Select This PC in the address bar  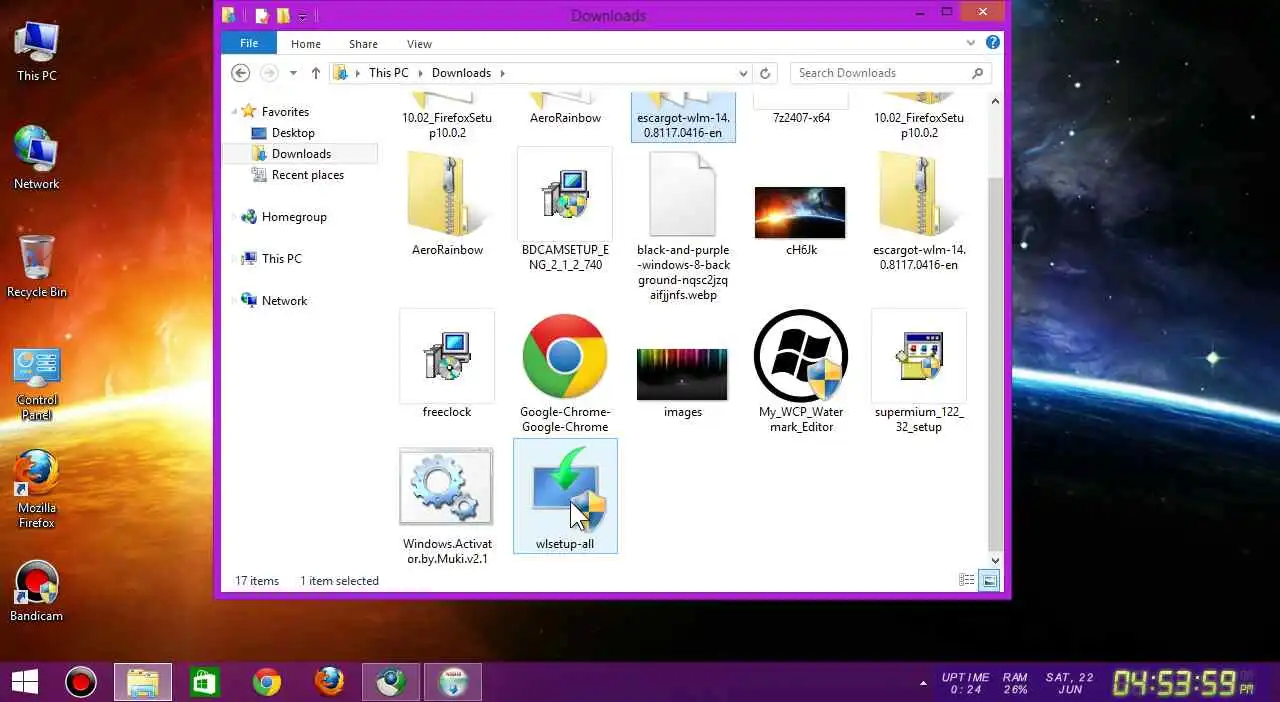click(x=388, y=73)
